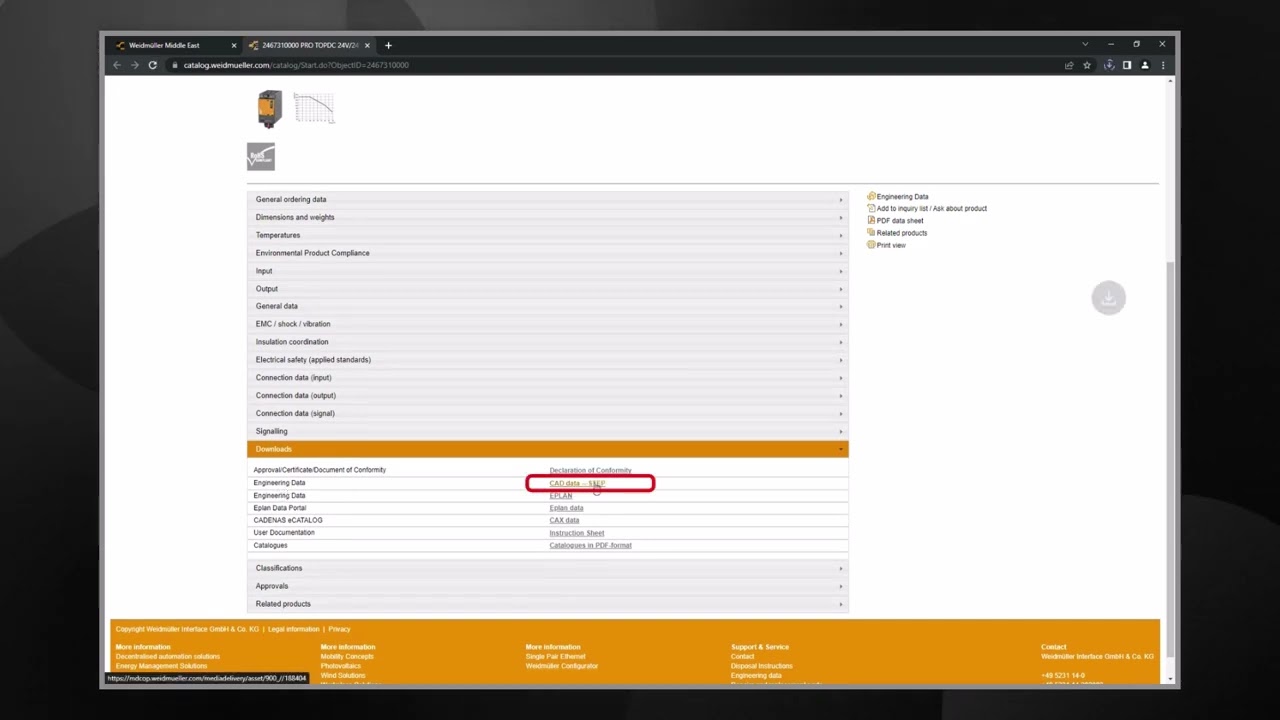Open the Catalogues in PDF-format link
Viewport: 1280px width, 720px height.
click(x=590, y=545)
